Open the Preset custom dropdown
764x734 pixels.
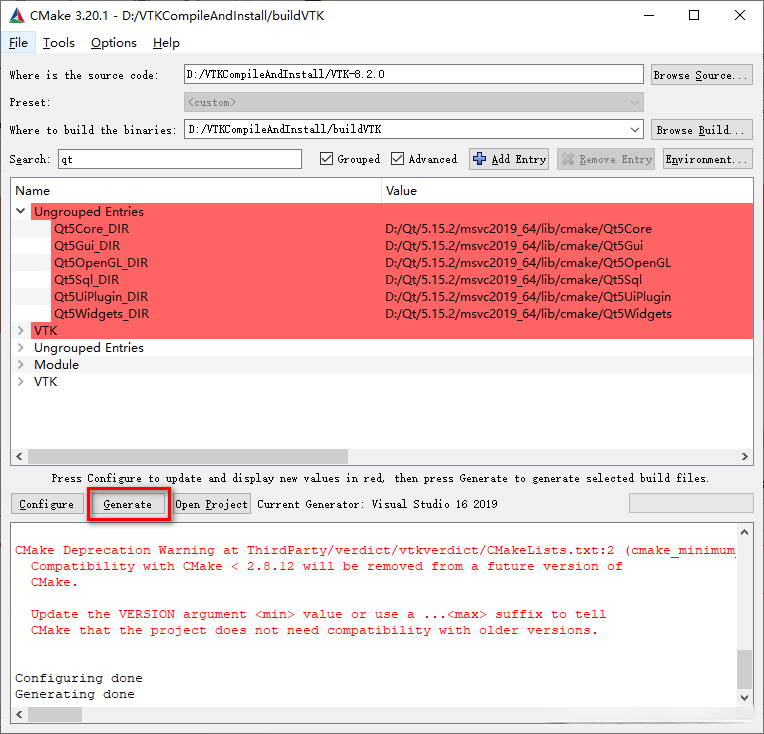[414, 102]
